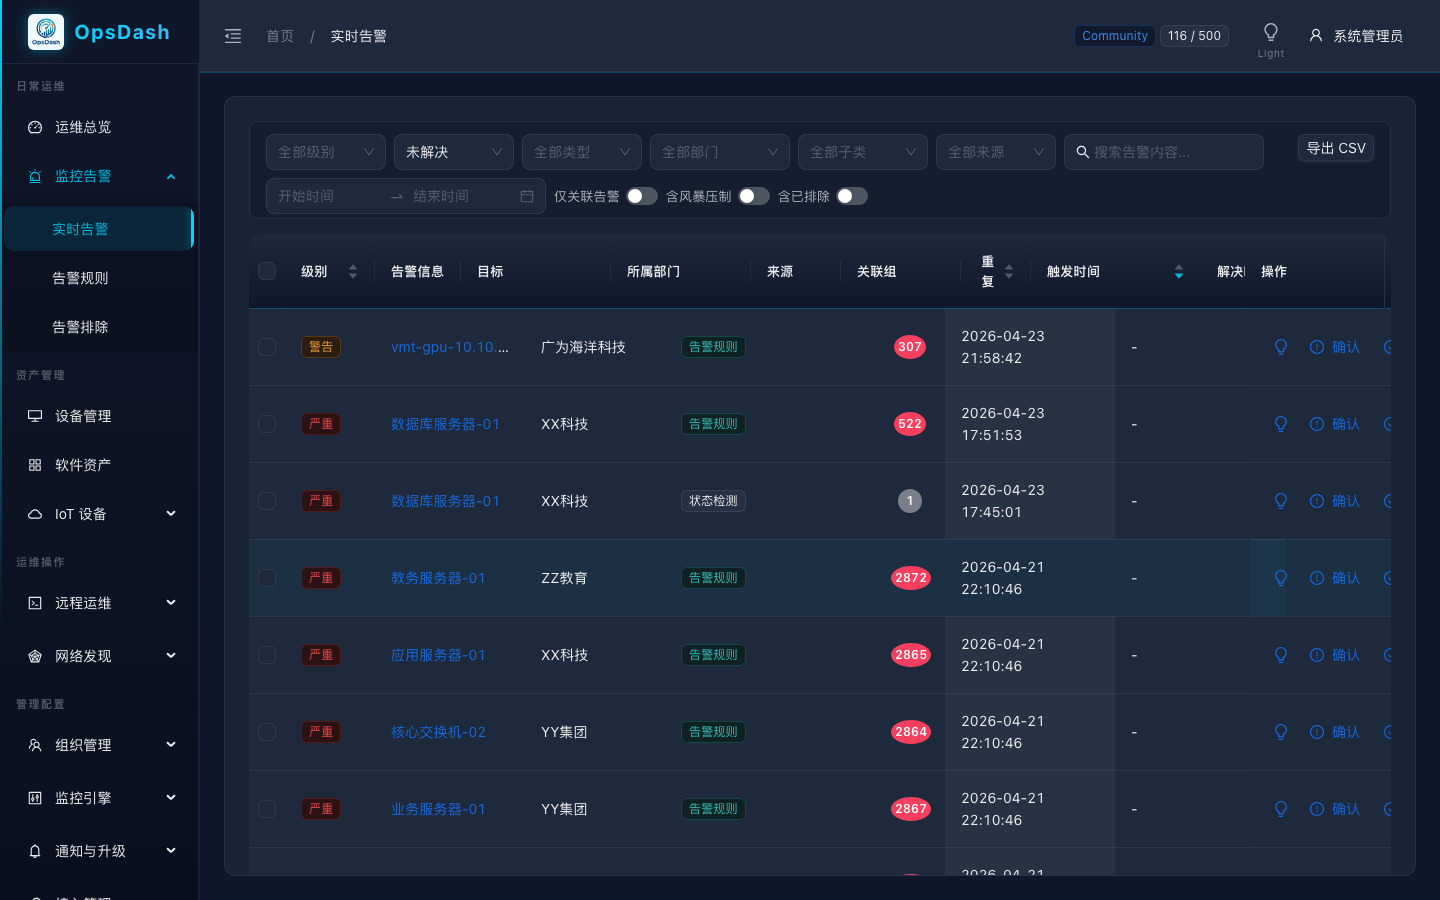Click the 通知与升级 bell icon

click(x=35, y=851)
